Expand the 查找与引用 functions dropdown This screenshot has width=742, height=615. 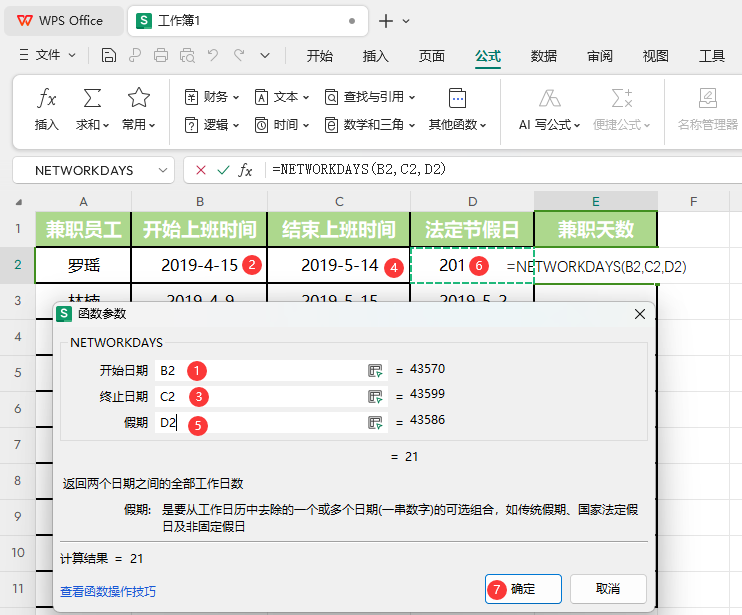[x=370, y=97]
